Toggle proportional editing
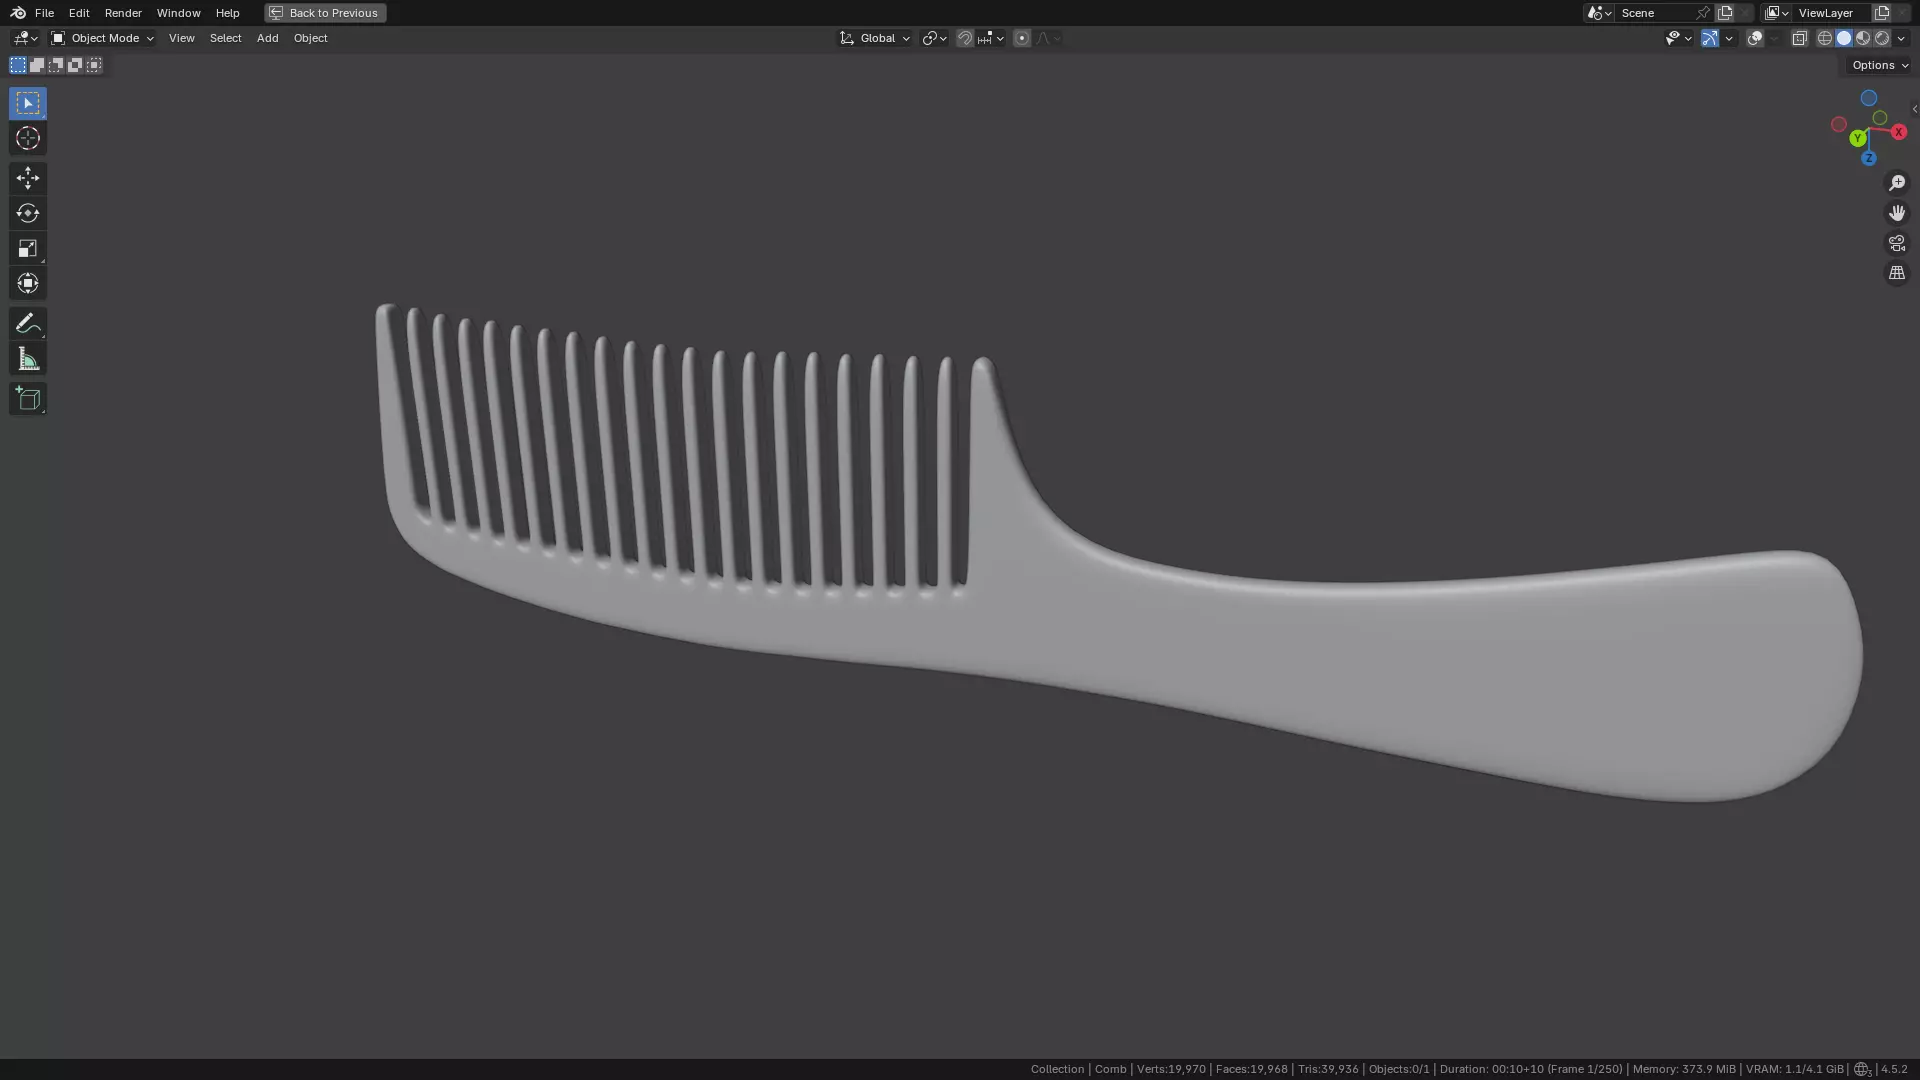Viewport: 1920px width, 1080px height. (1021, 38)
